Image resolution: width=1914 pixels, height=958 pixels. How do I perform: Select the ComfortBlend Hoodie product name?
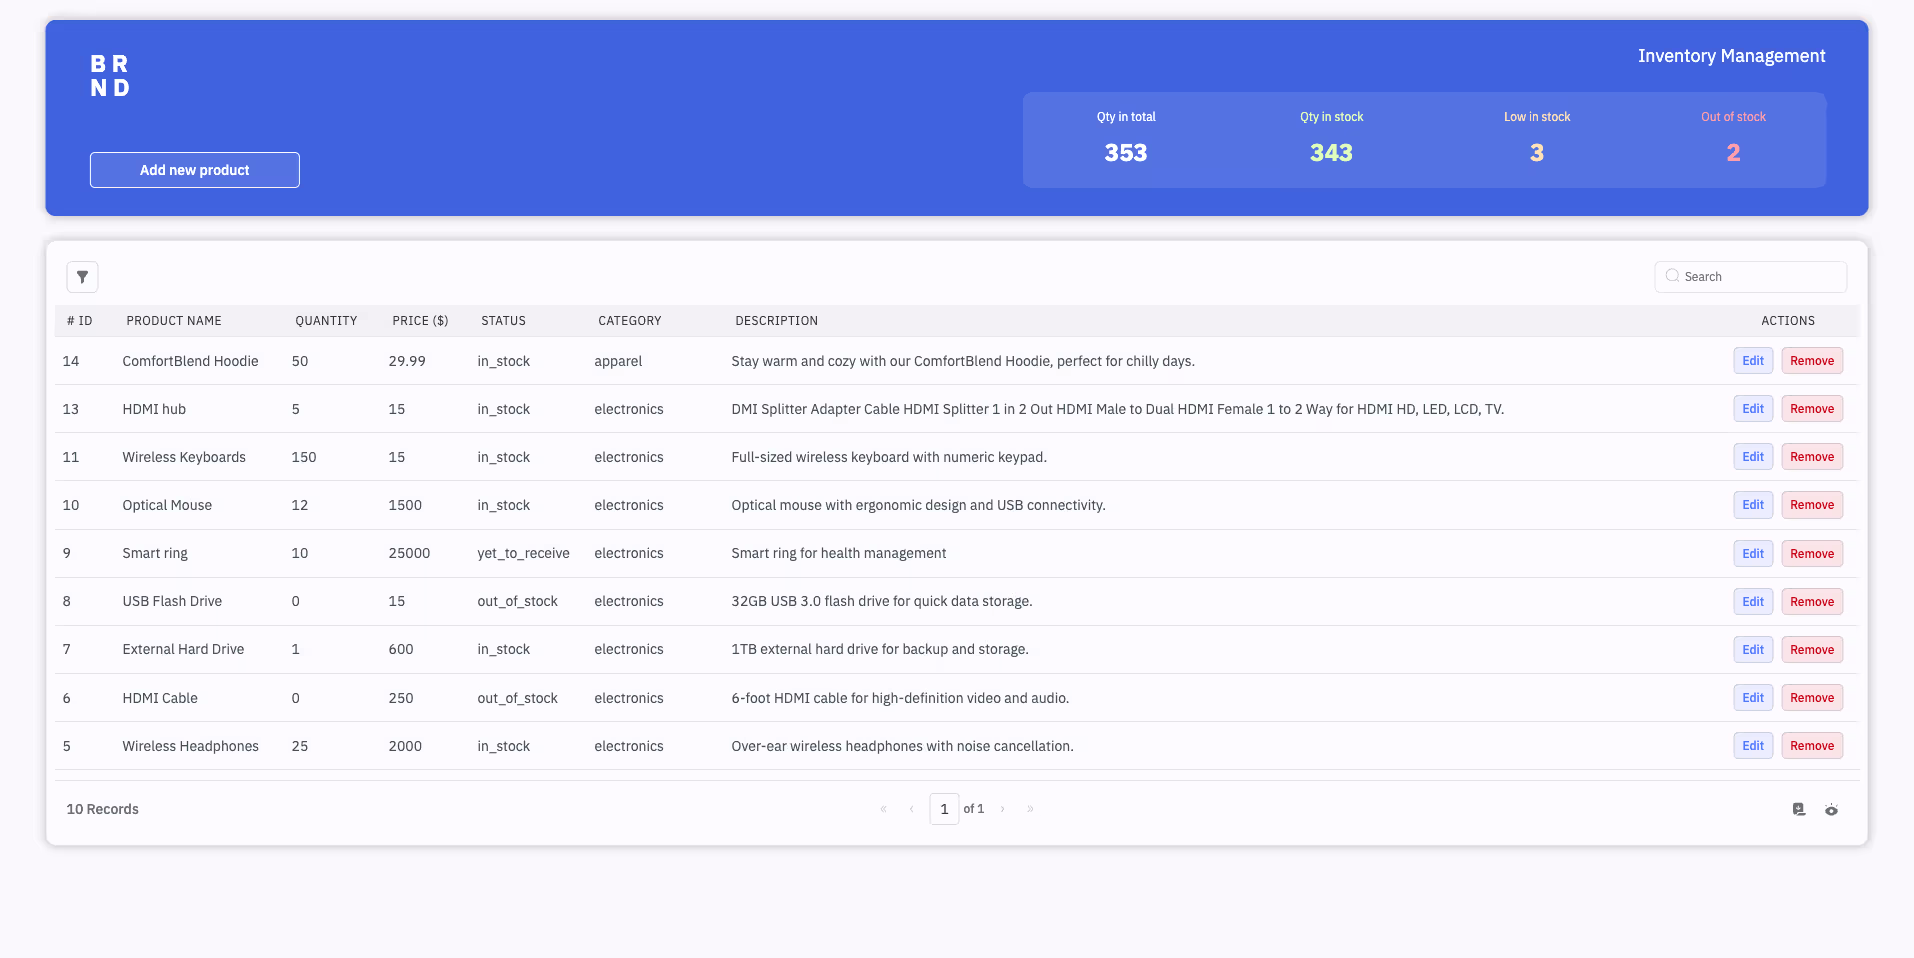pos(190,361)
